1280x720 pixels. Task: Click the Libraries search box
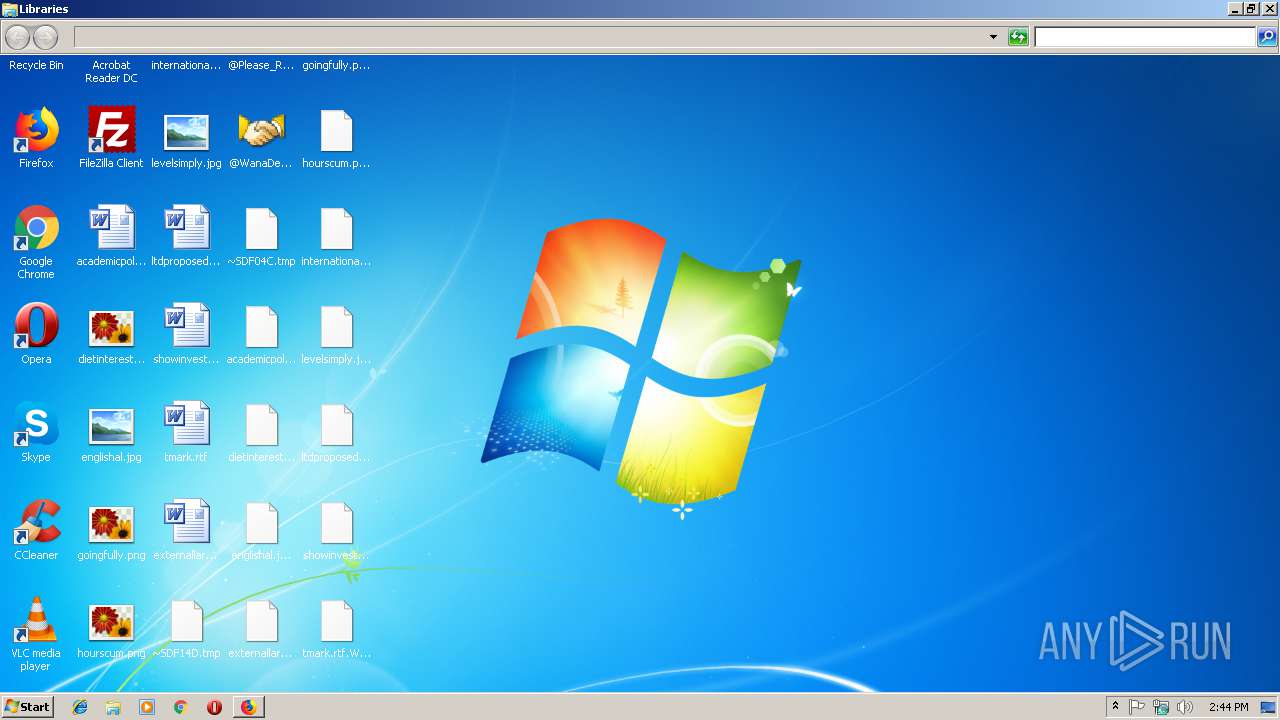pos(1145,37)
